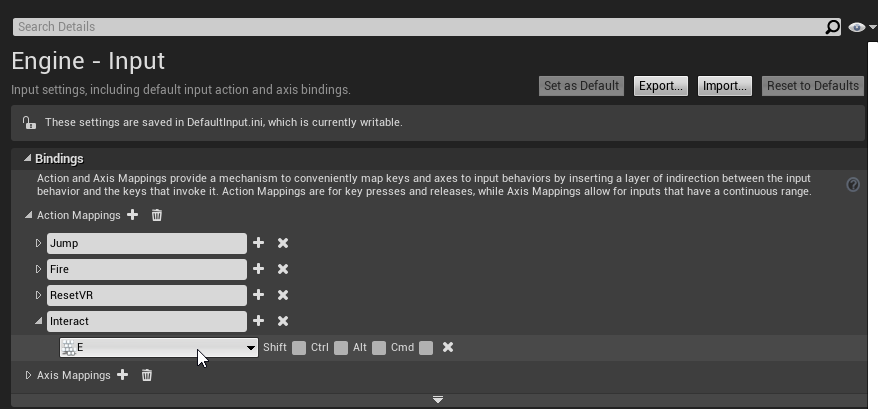Remove the E key binding
The height and width of the screenshot is (409, 878).
[447, 347]
